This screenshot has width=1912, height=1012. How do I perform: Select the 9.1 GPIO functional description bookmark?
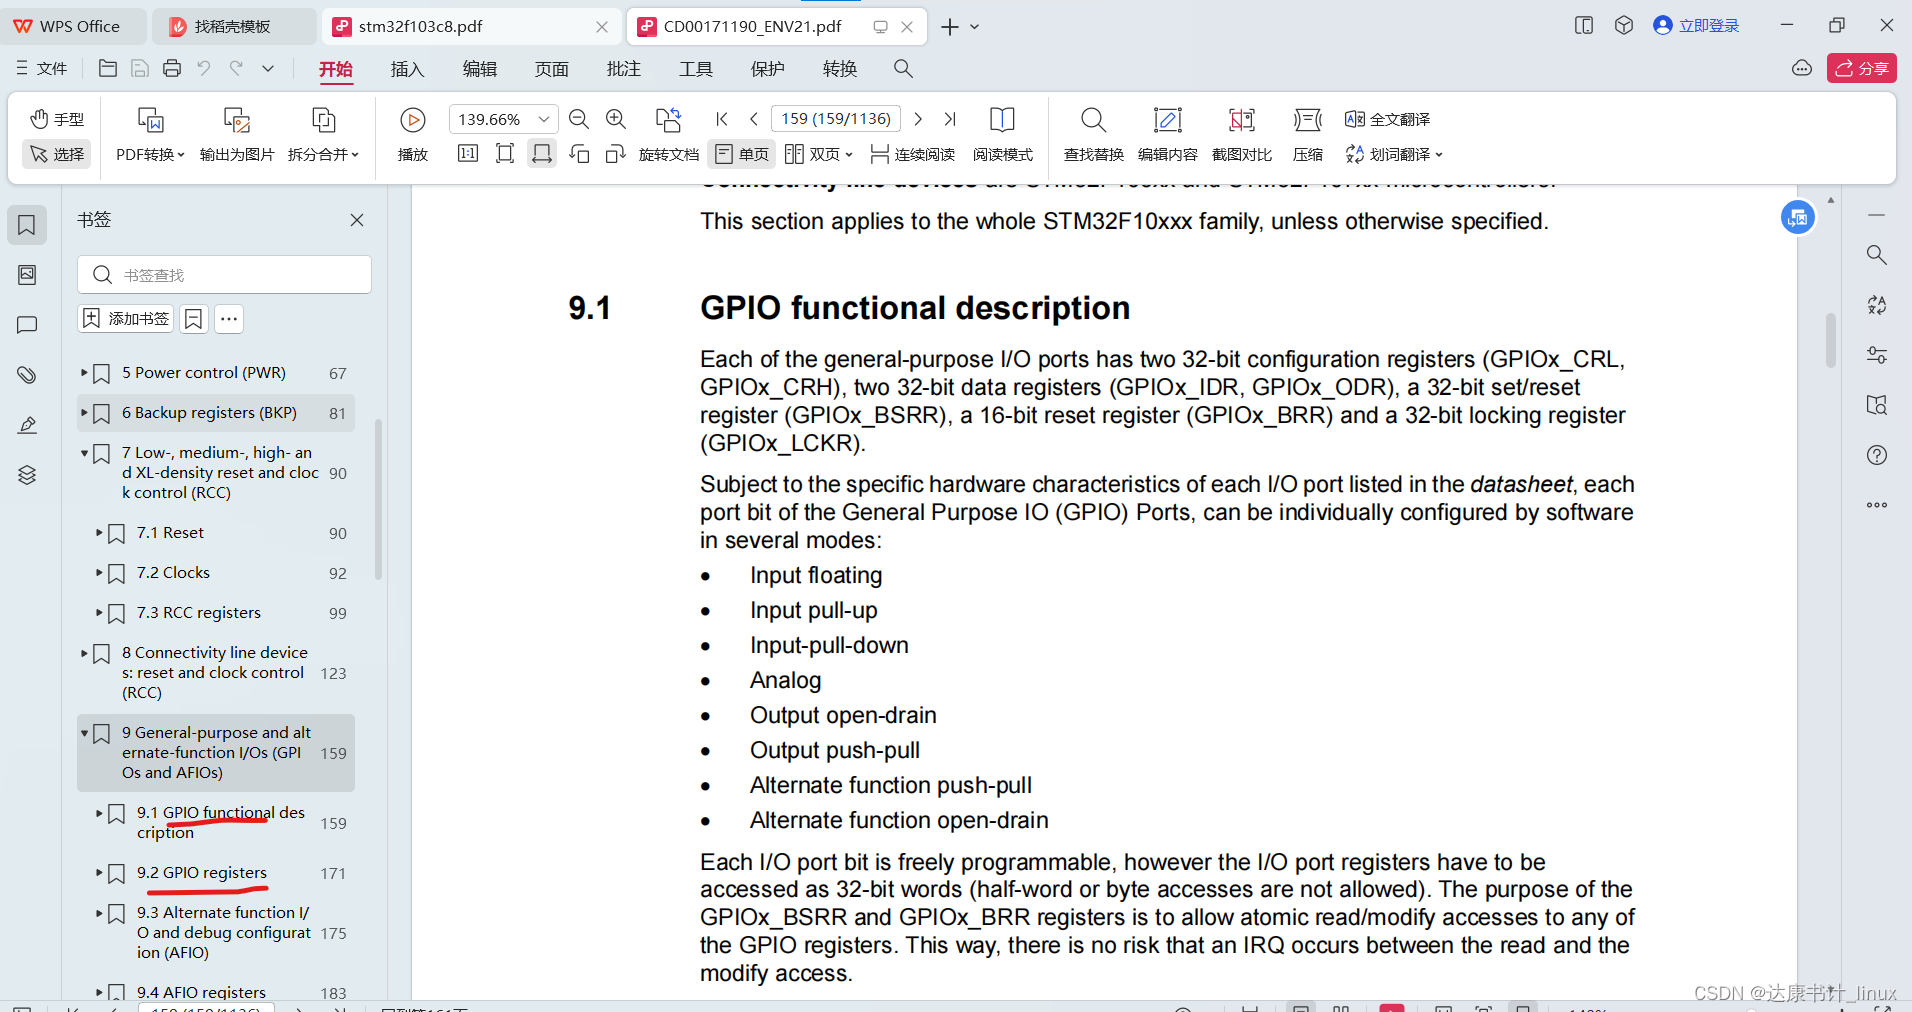point(221,822)
